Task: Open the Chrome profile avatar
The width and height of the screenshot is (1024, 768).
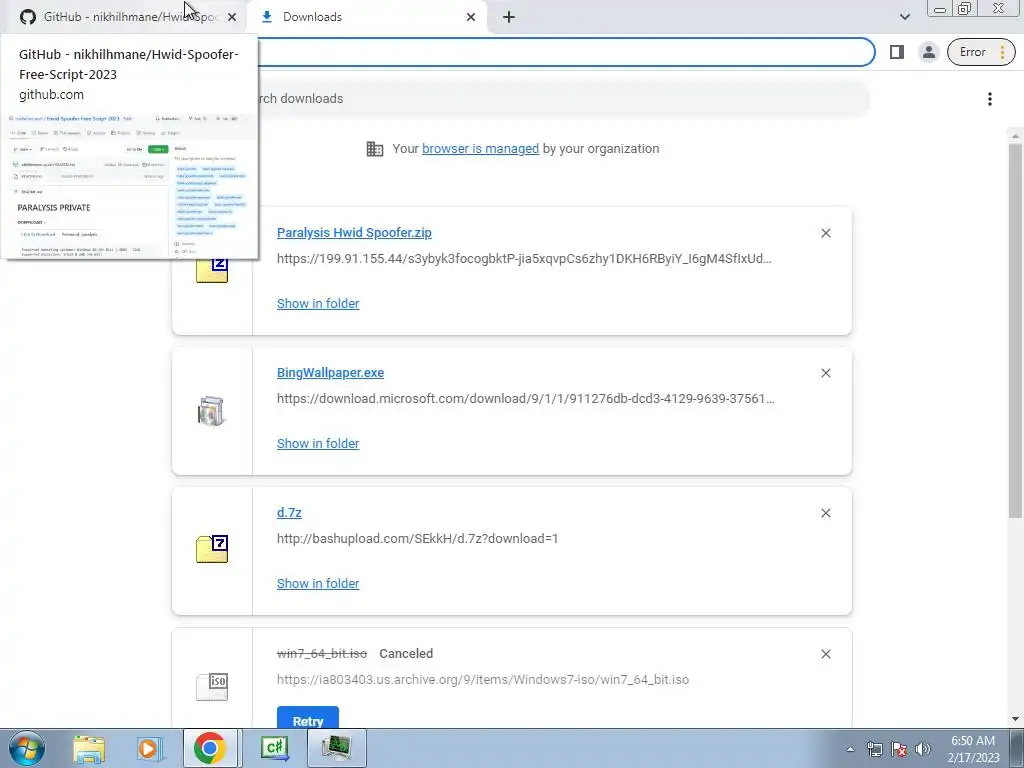Action: (x=928, y=52)
